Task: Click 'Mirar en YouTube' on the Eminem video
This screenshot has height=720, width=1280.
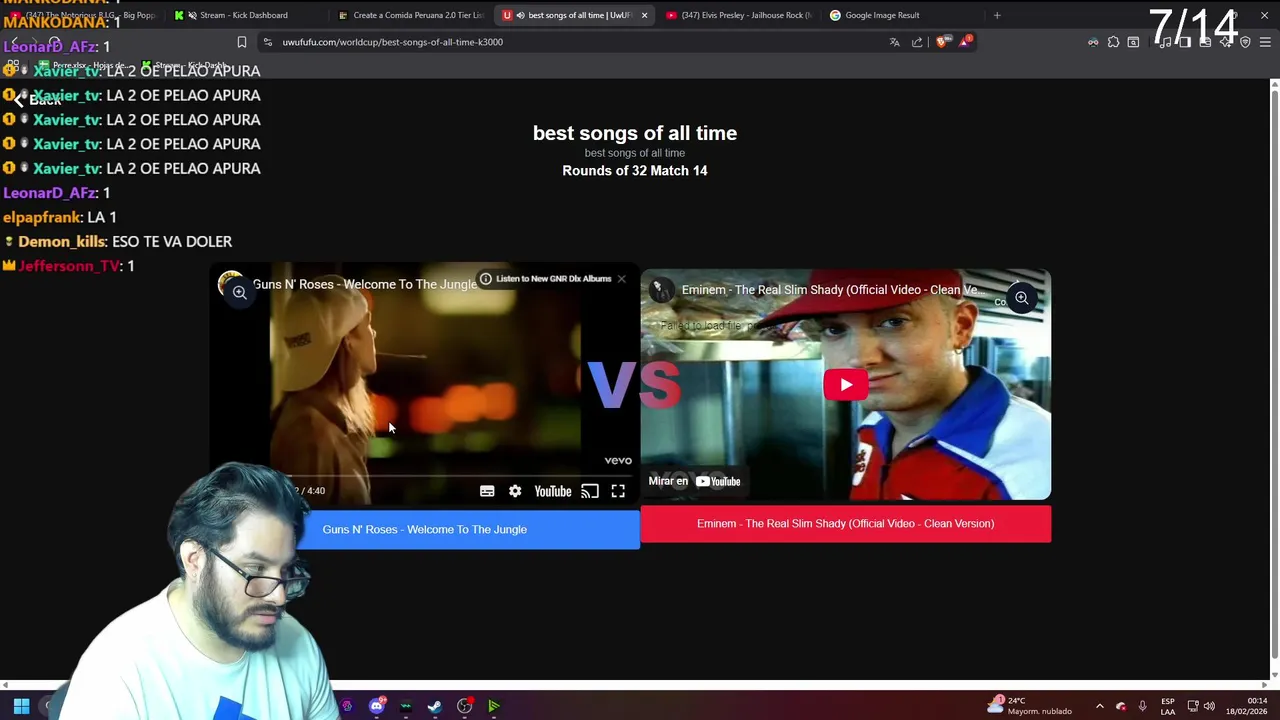Action: click(x=694, y=481)
